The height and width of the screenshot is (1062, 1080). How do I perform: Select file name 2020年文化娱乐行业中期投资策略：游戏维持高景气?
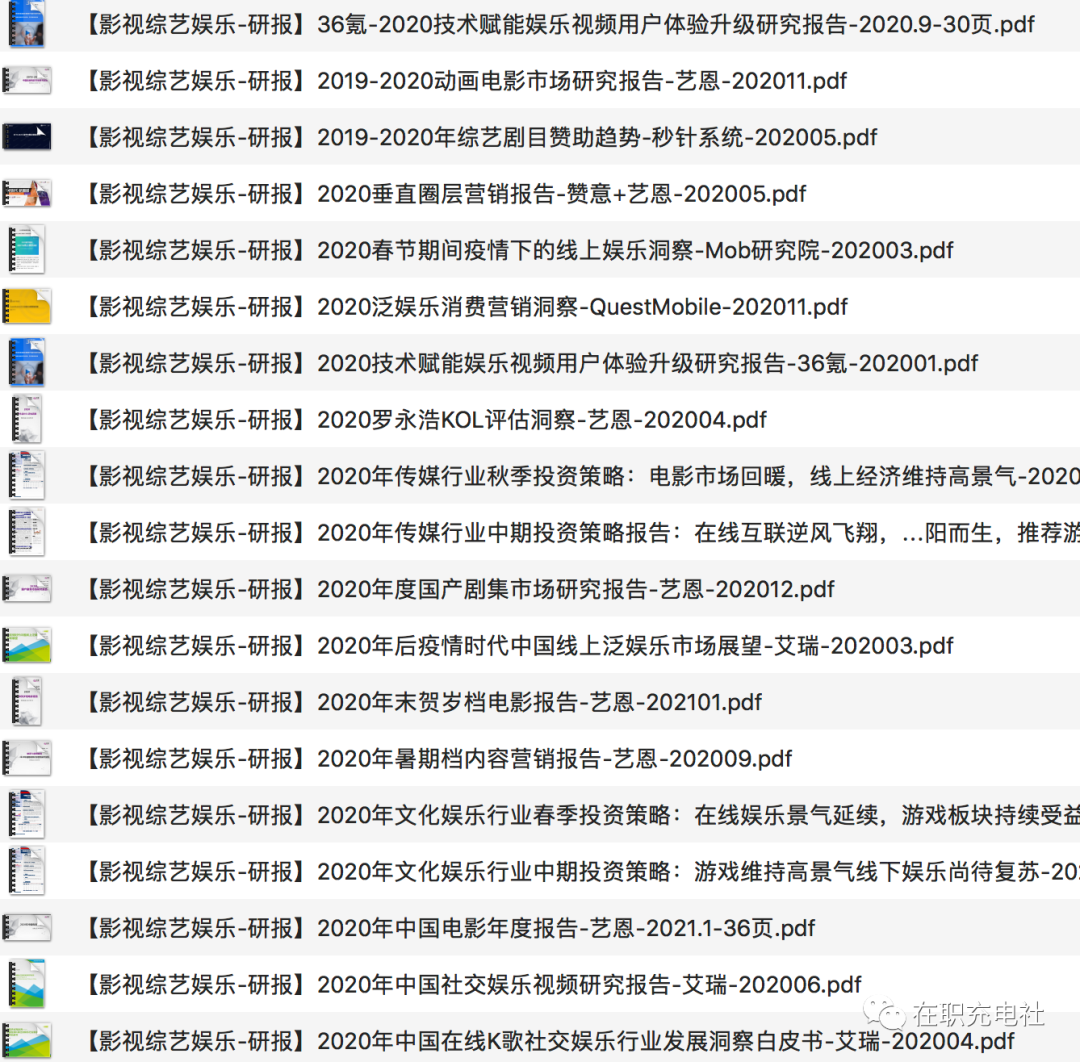tap(581, 872)
